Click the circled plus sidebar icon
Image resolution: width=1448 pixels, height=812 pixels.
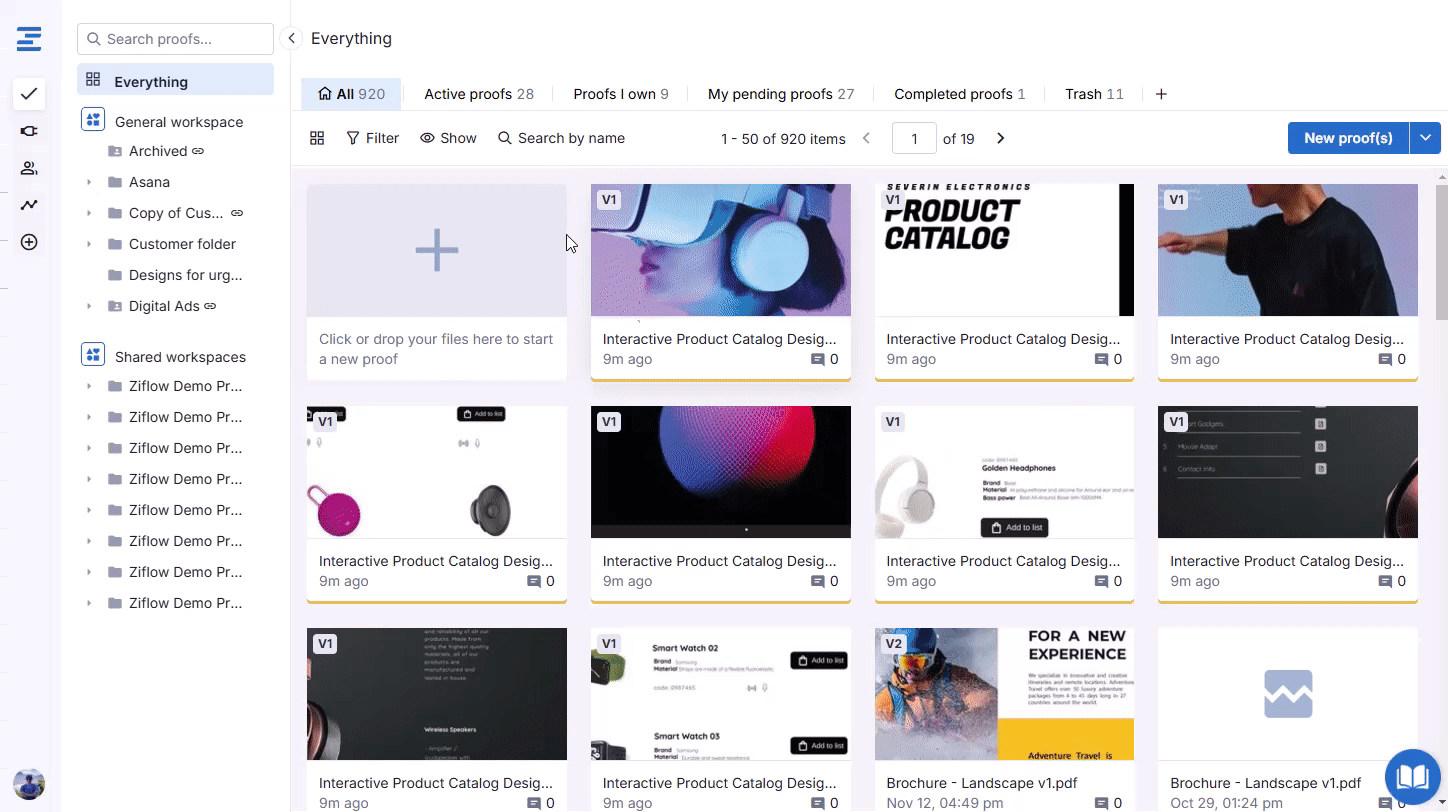coord(29,242)
